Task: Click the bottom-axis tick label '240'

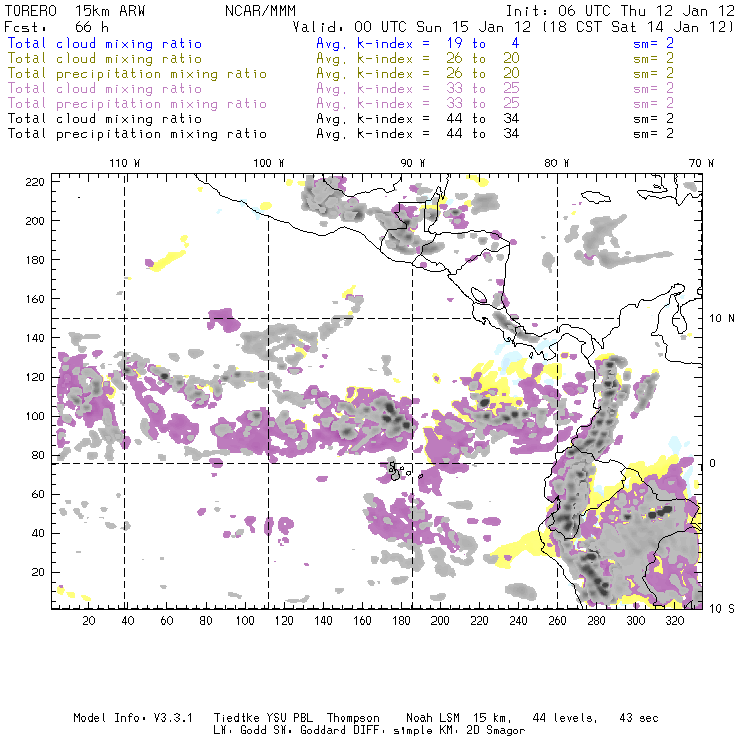Action: click(518, 621)
